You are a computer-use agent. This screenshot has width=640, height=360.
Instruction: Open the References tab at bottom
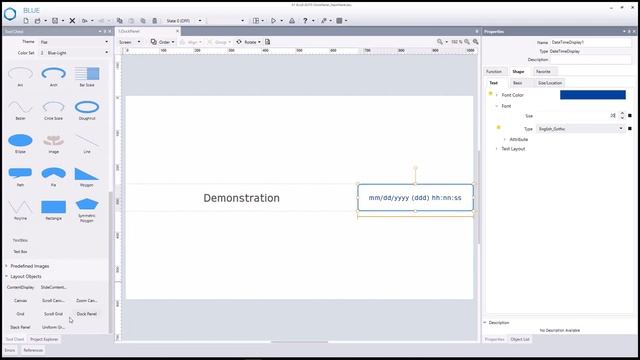pos(33,350)
